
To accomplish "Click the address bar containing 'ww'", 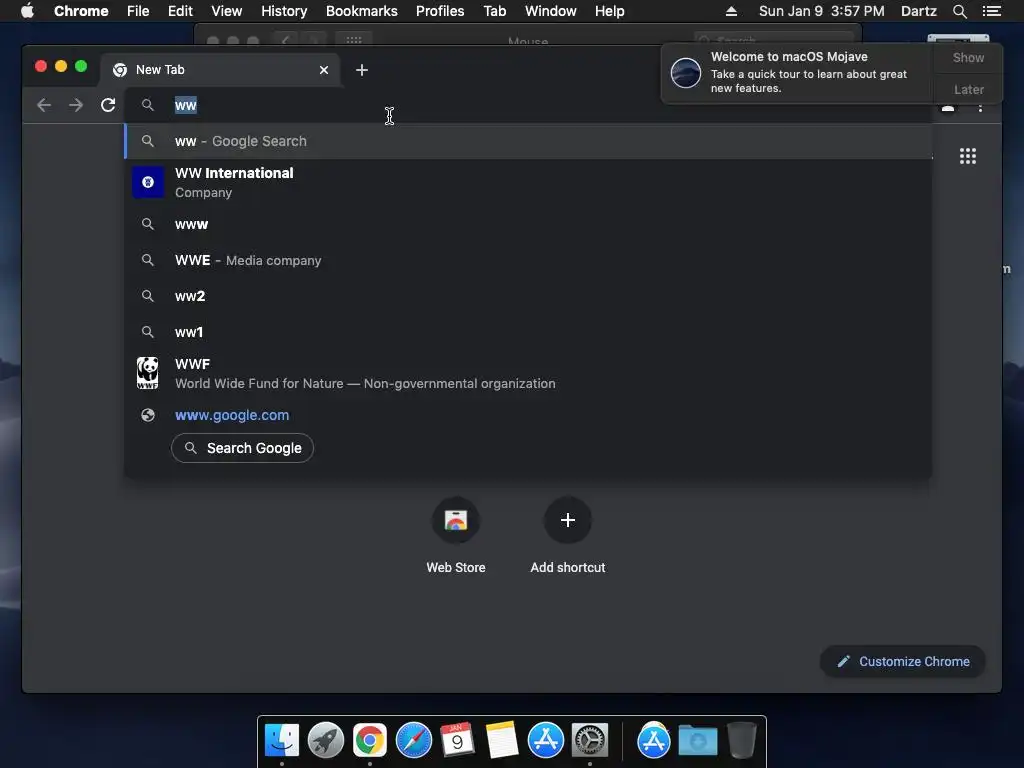I will tap(528, 105).
